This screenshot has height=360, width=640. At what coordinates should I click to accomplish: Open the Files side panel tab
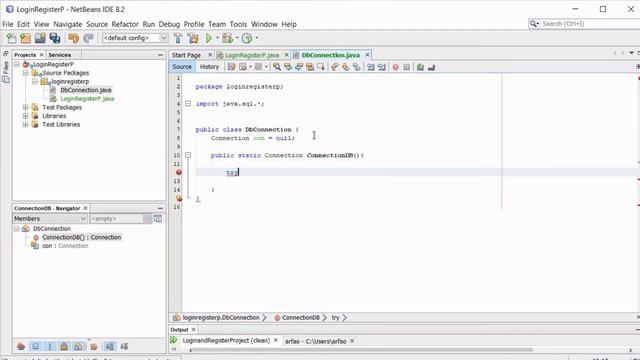[6, 73]
